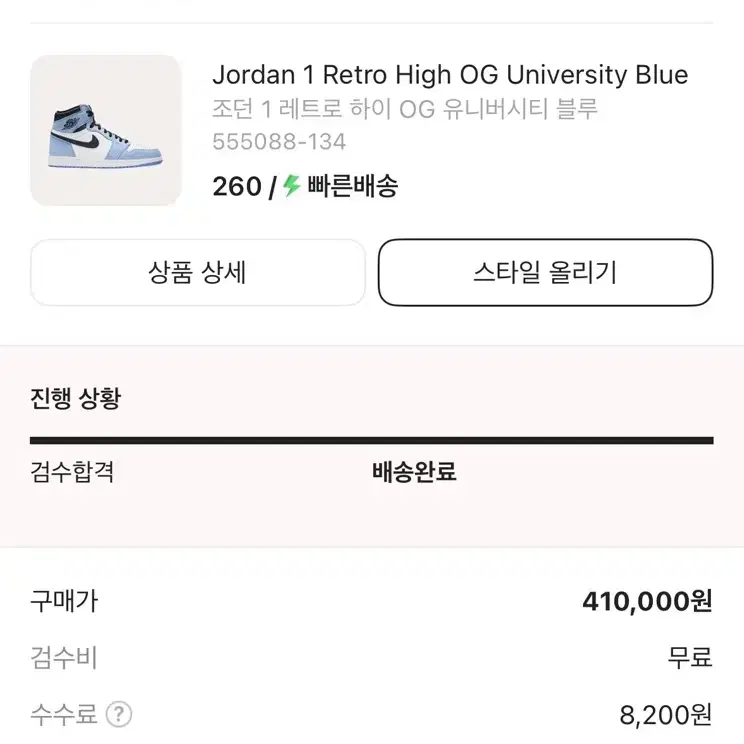Tap the 무료 inspection fee value
Screen dimensions: 744x744
tap(690, 658)
